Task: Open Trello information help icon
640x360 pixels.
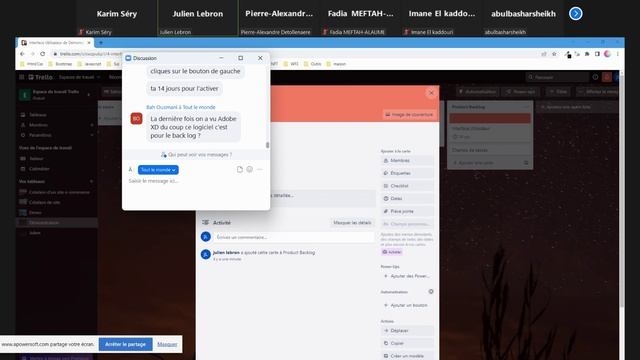Action: tap(596, 77)
